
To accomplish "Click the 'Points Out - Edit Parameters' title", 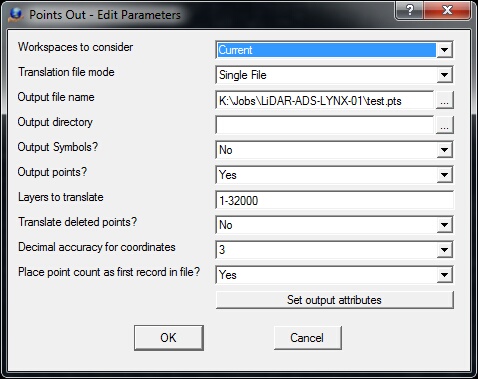I will point(105,15).
